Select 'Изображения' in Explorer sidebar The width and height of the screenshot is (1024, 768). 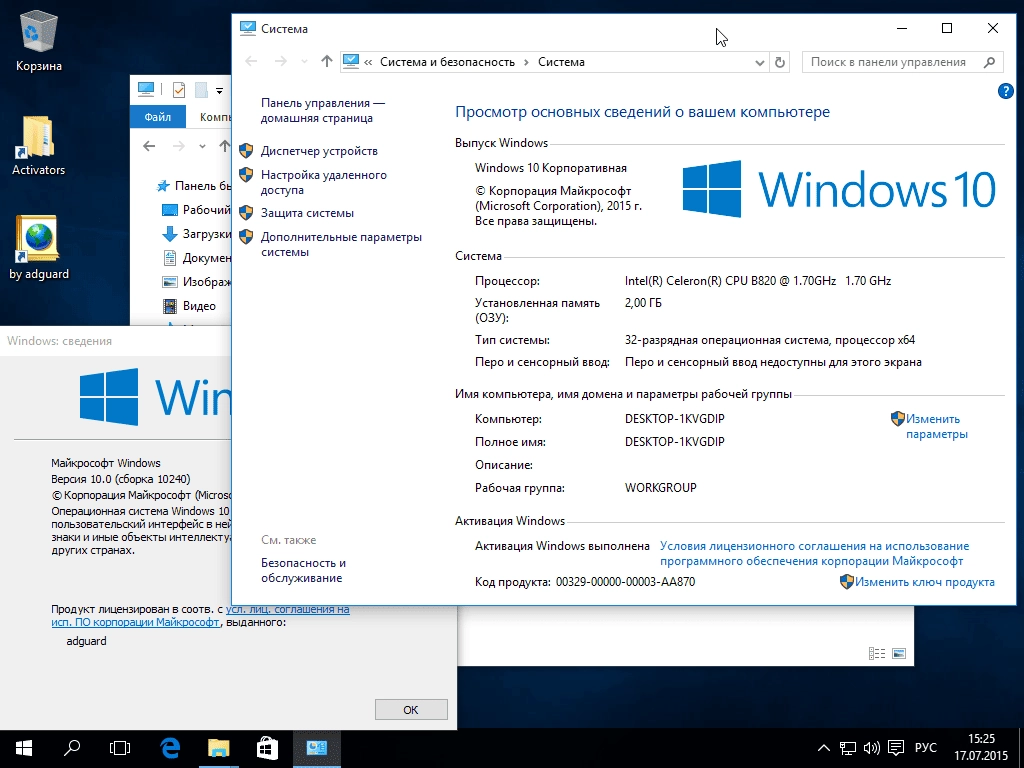coord(196,282)
